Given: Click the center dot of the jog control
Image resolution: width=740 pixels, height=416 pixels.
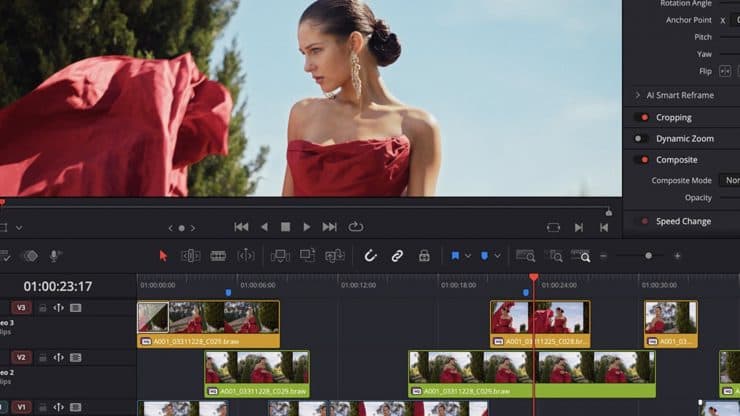Looking at the screenshot, I should coord(182,228).
